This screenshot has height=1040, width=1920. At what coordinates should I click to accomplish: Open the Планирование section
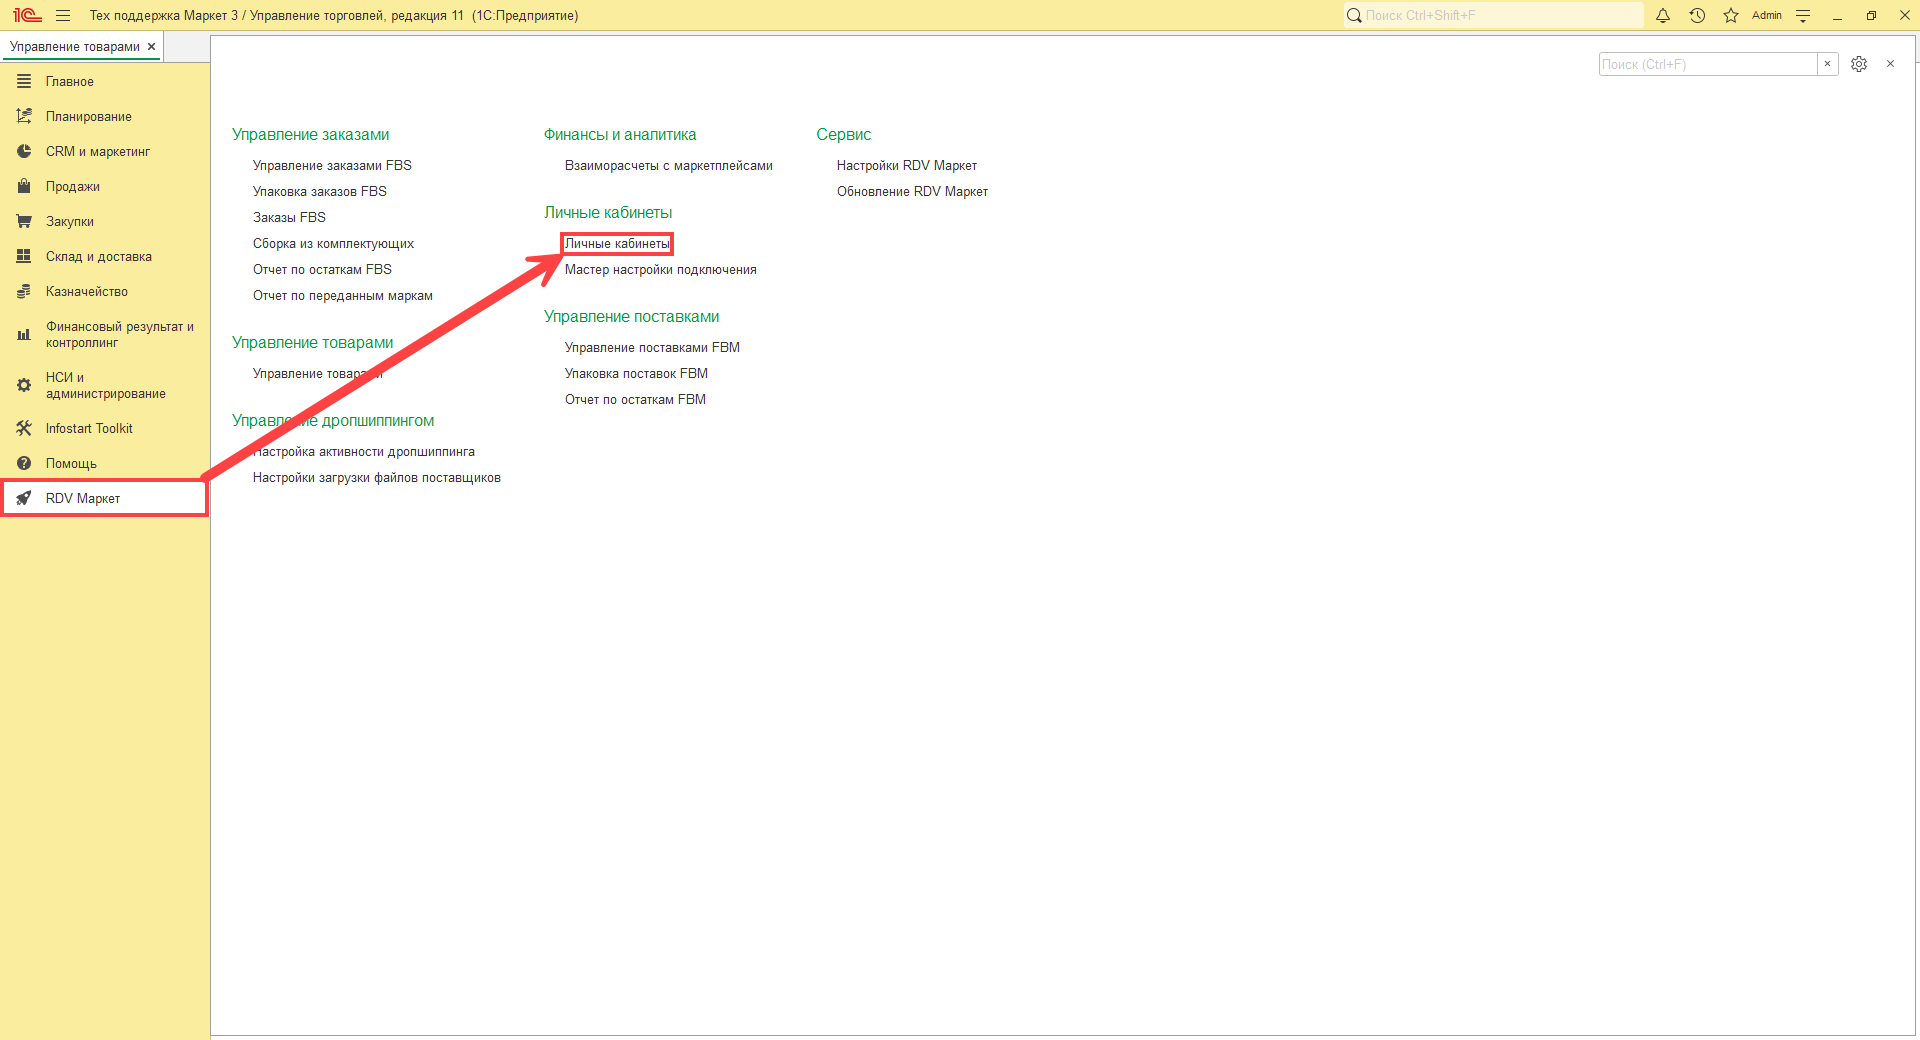click(105, 116)
